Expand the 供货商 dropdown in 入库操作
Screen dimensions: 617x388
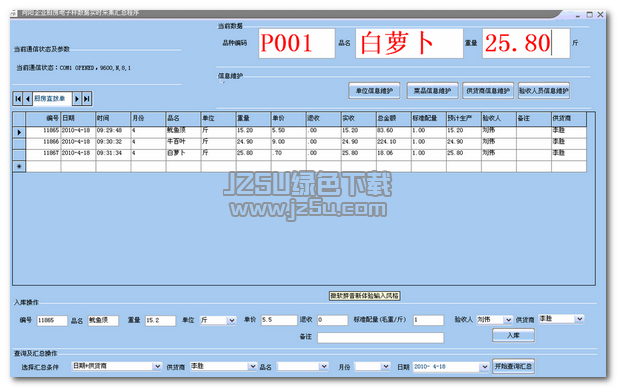[x=580, y=319]
